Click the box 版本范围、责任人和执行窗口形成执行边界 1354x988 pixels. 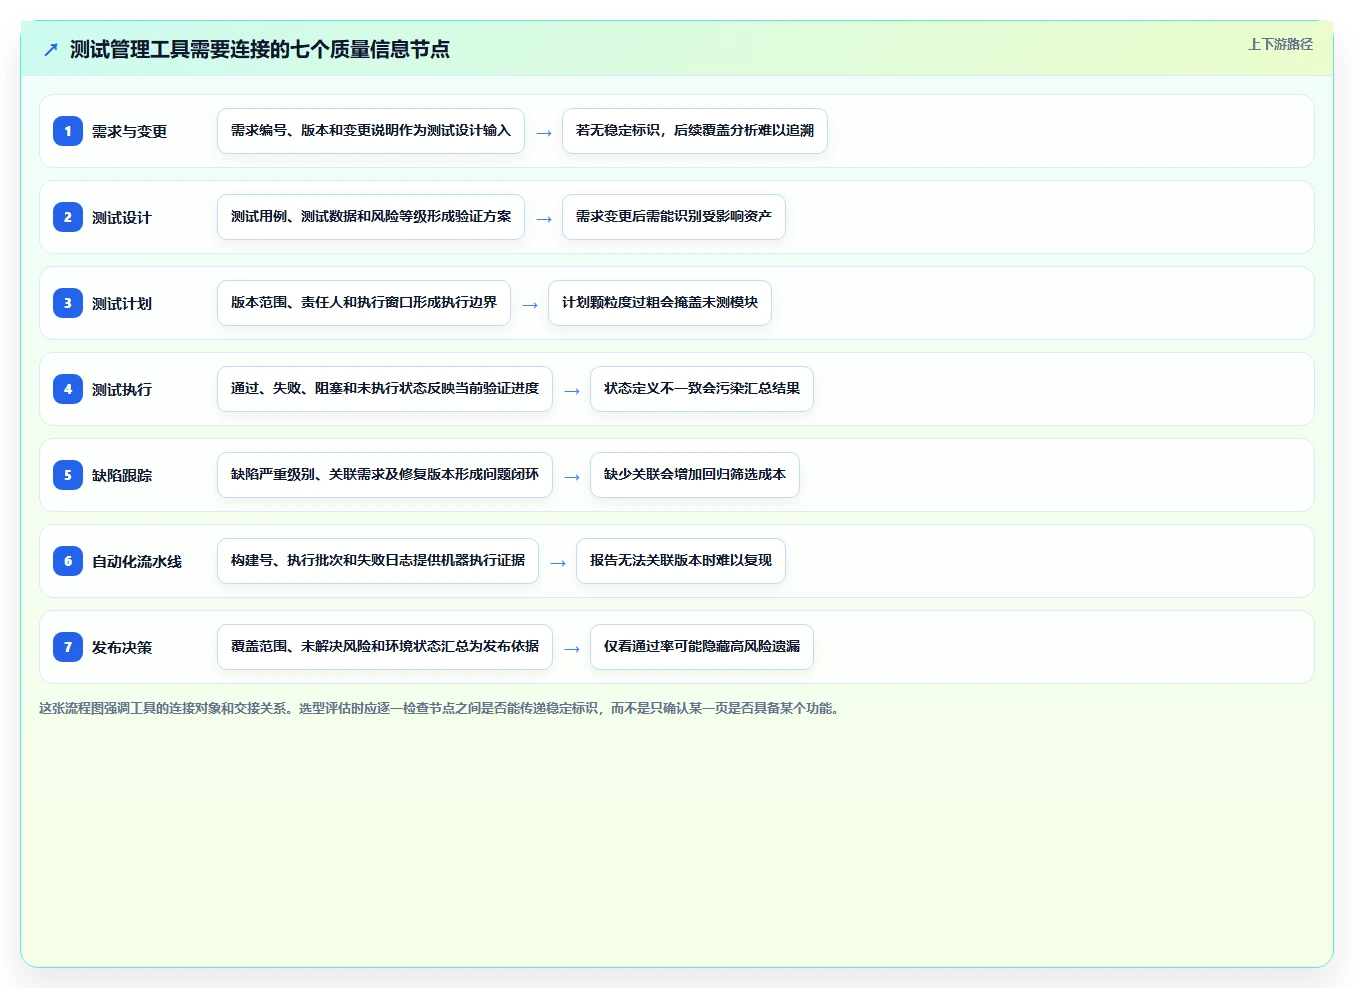[x=364, y=303]
